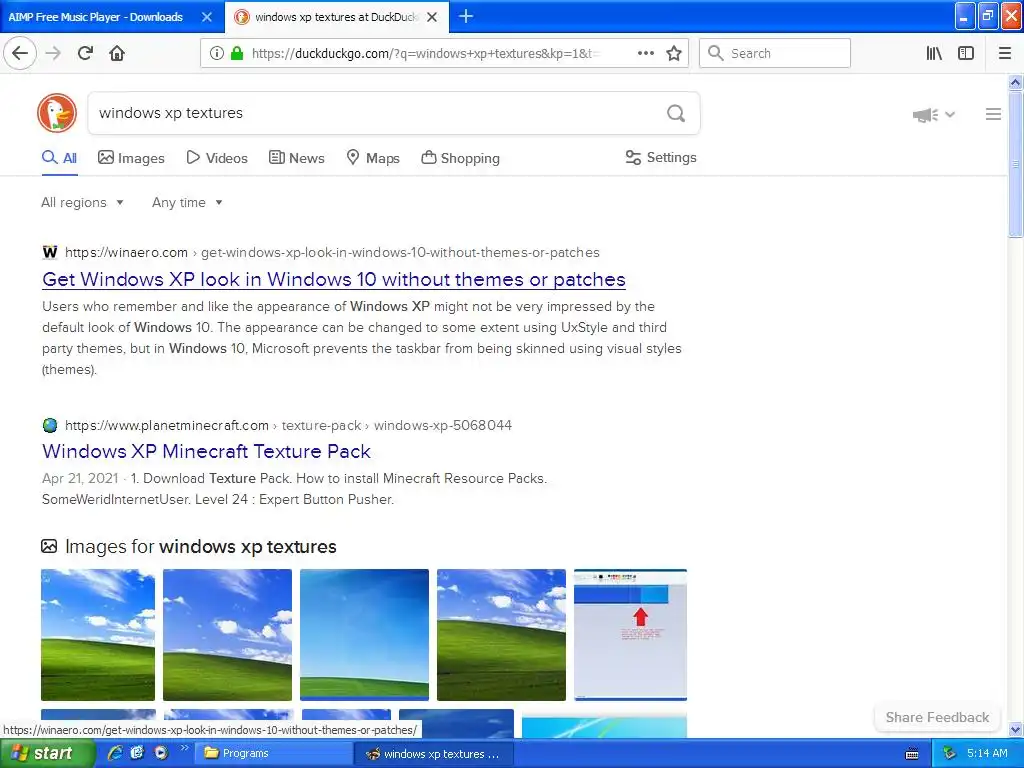Image resolution: width=1024 pixels, height=768 pixels.
Task: Click windows xp textures taskbar button
Action: tap(434, 754)
